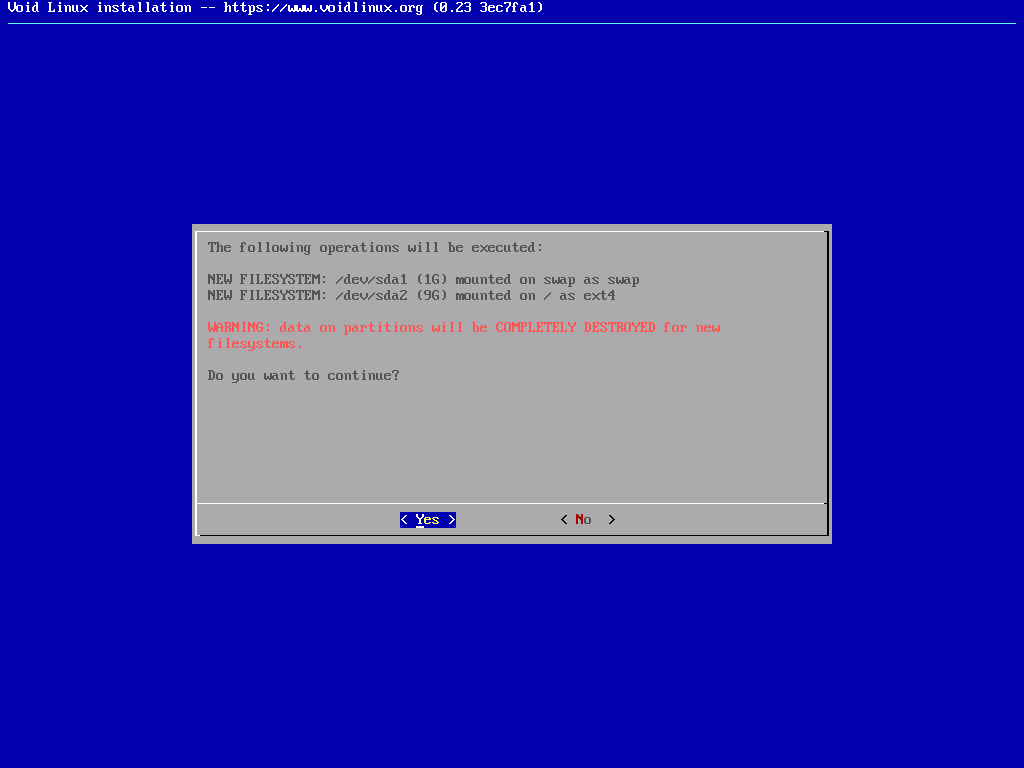This screenshot has width=1024, height=768.
Task: Click the 'COMPLETELY DESTROYED' warning words
Action: coord(575,328)
